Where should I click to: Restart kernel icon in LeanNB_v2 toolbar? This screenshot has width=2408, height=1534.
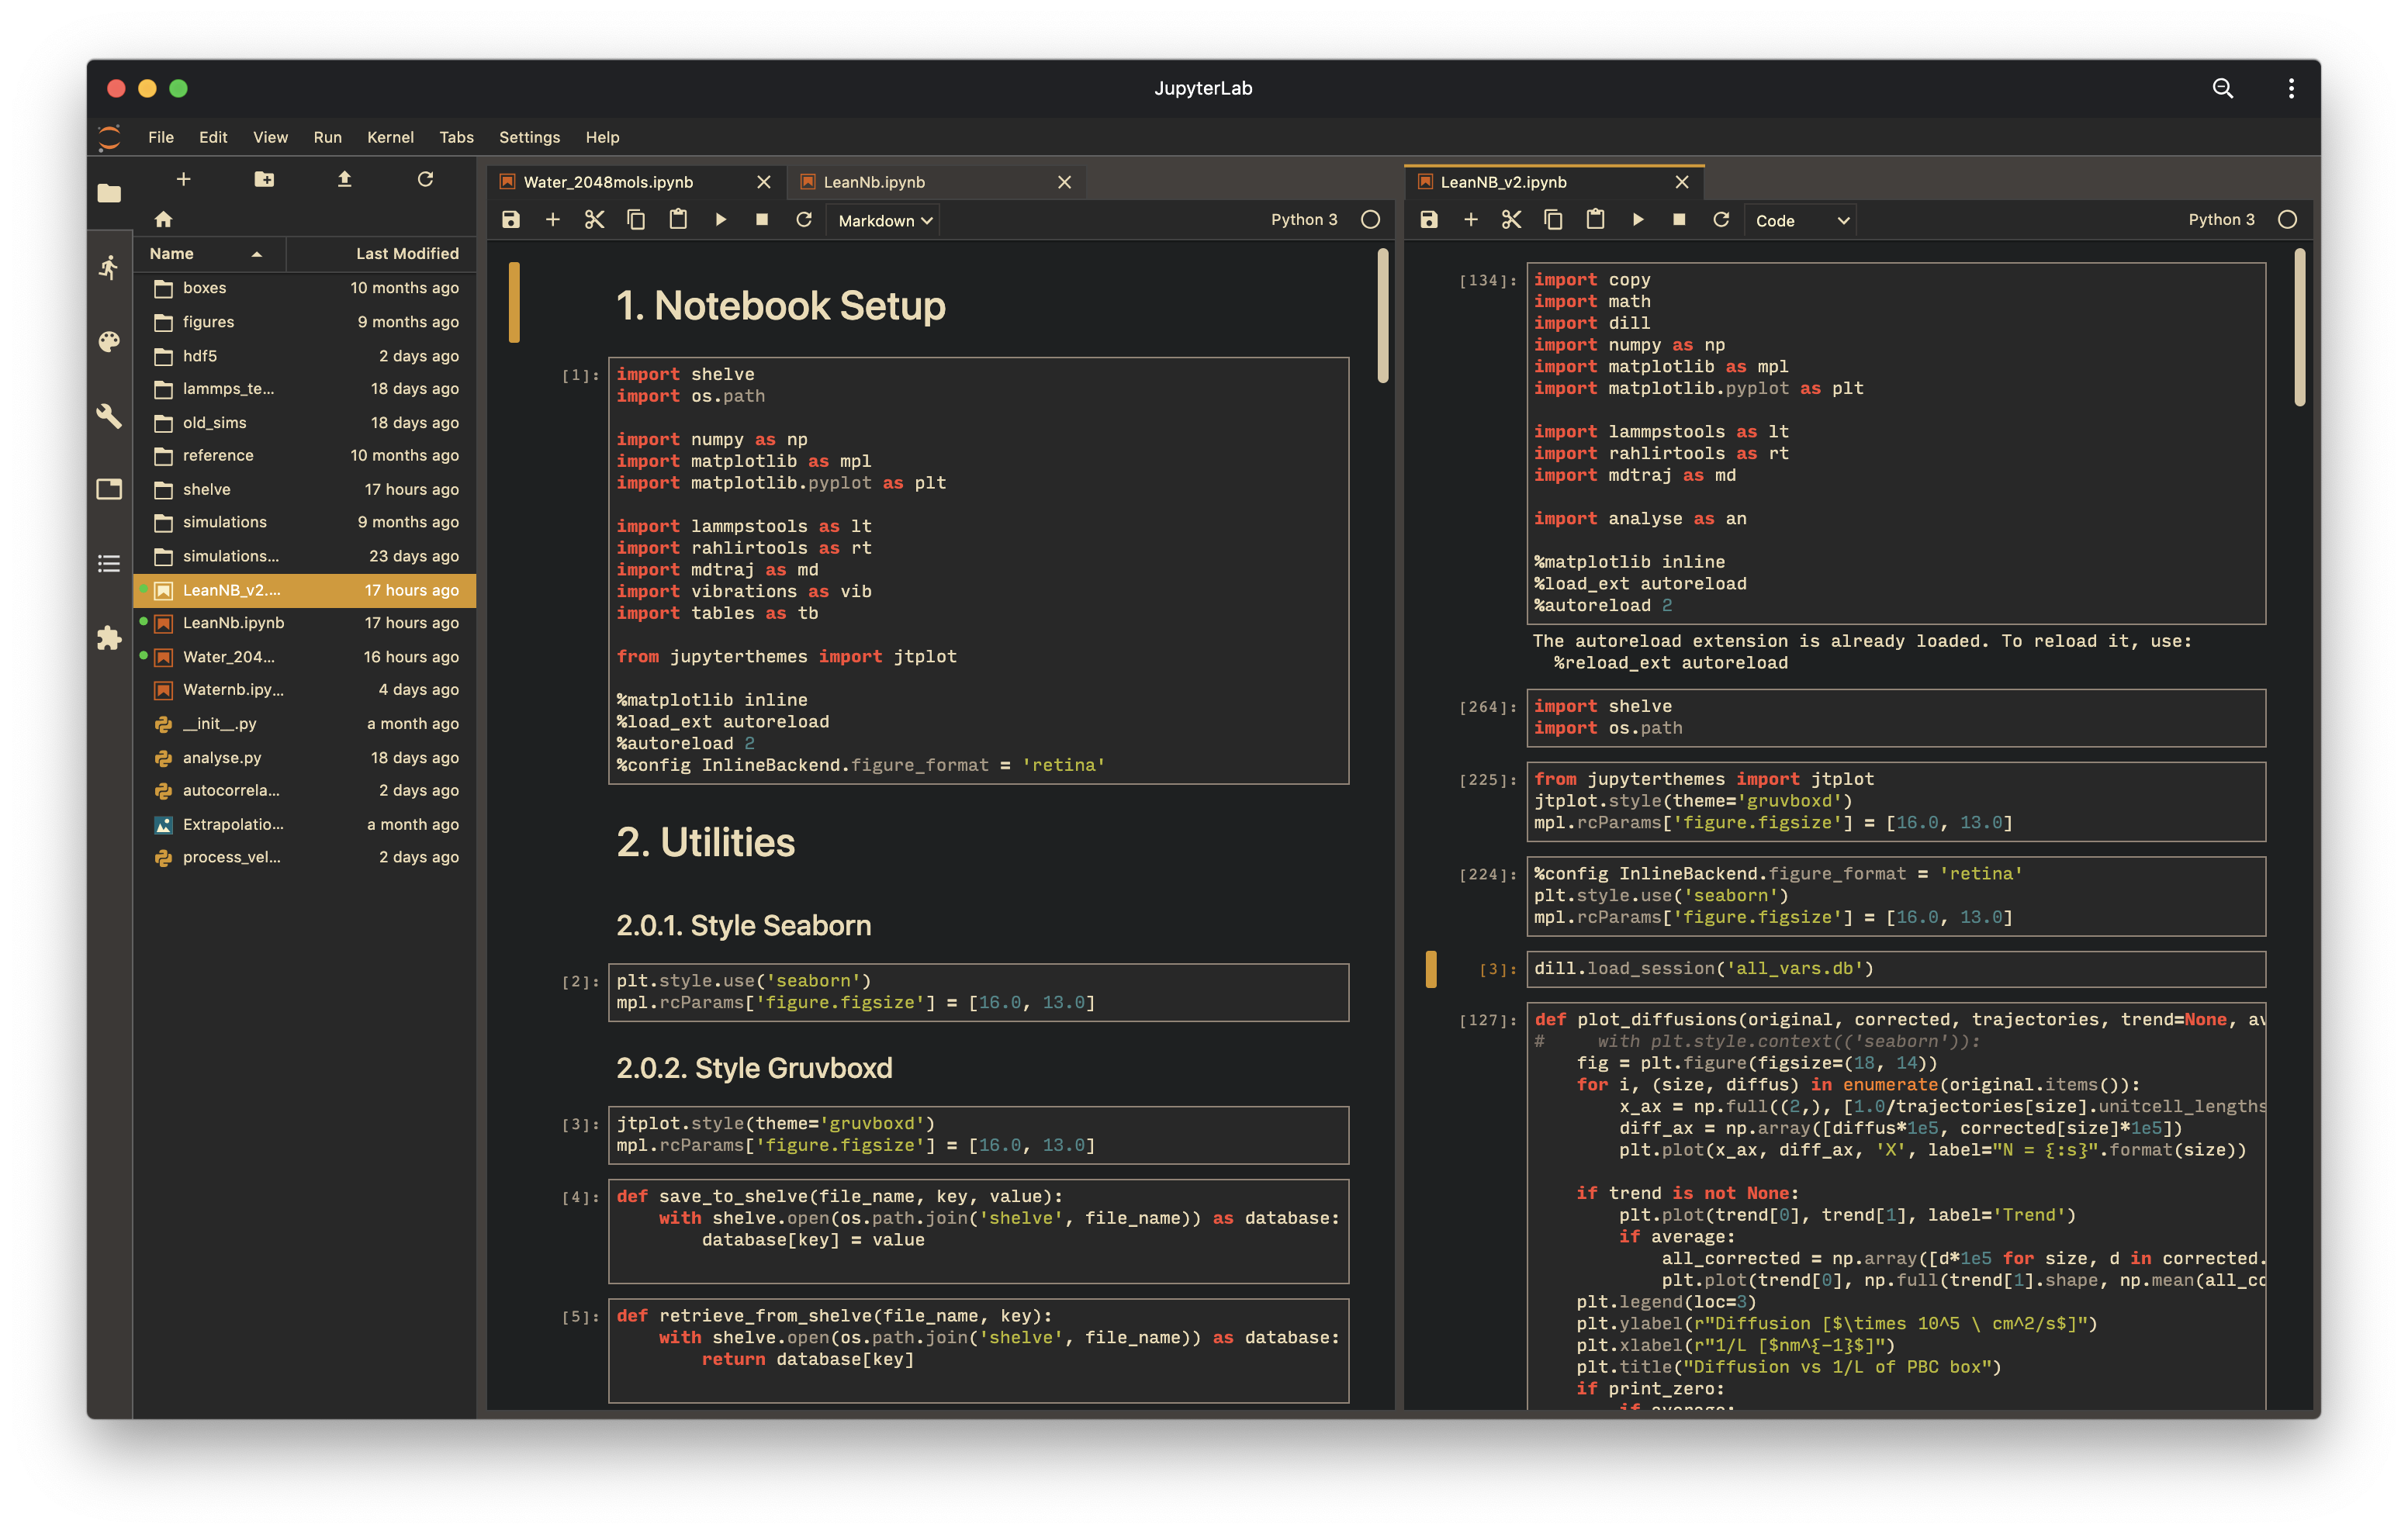point(1721,220)
